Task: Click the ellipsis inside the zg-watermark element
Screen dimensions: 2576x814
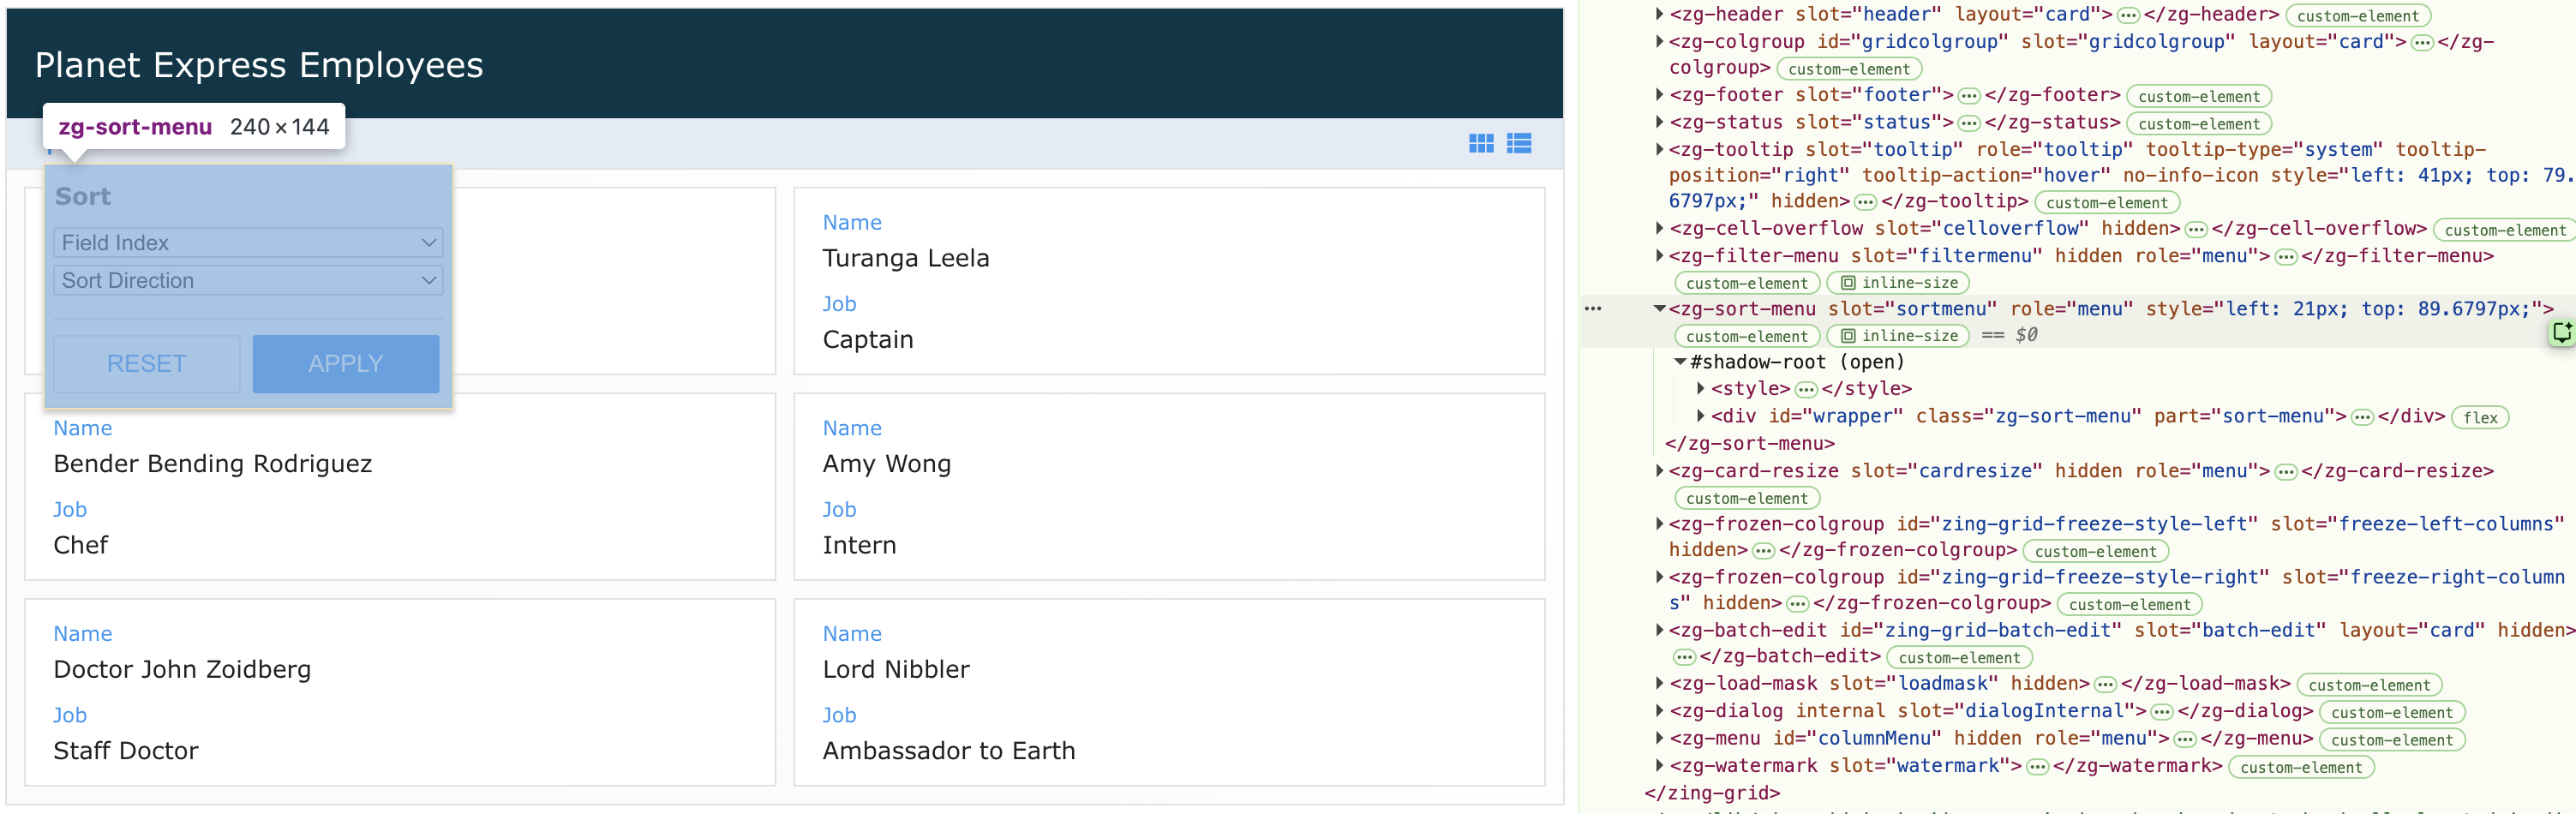Action: [2037, 766]
